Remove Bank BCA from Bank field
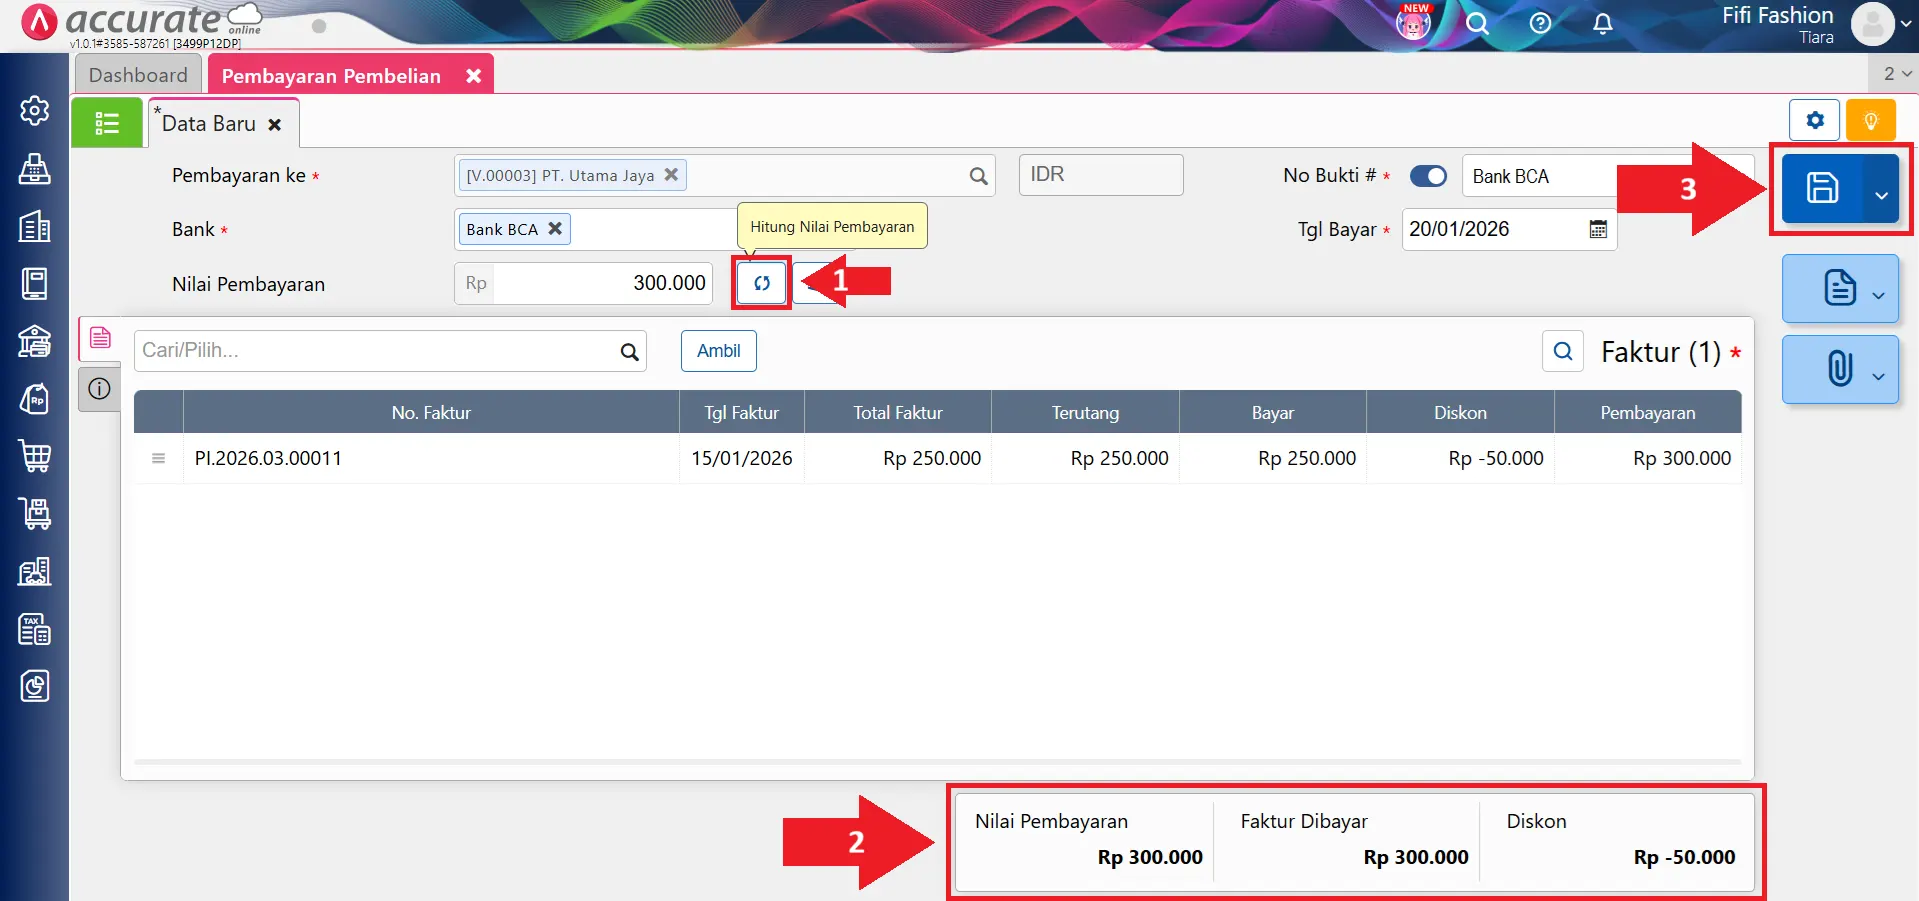1919x901 pixels. 555,228
